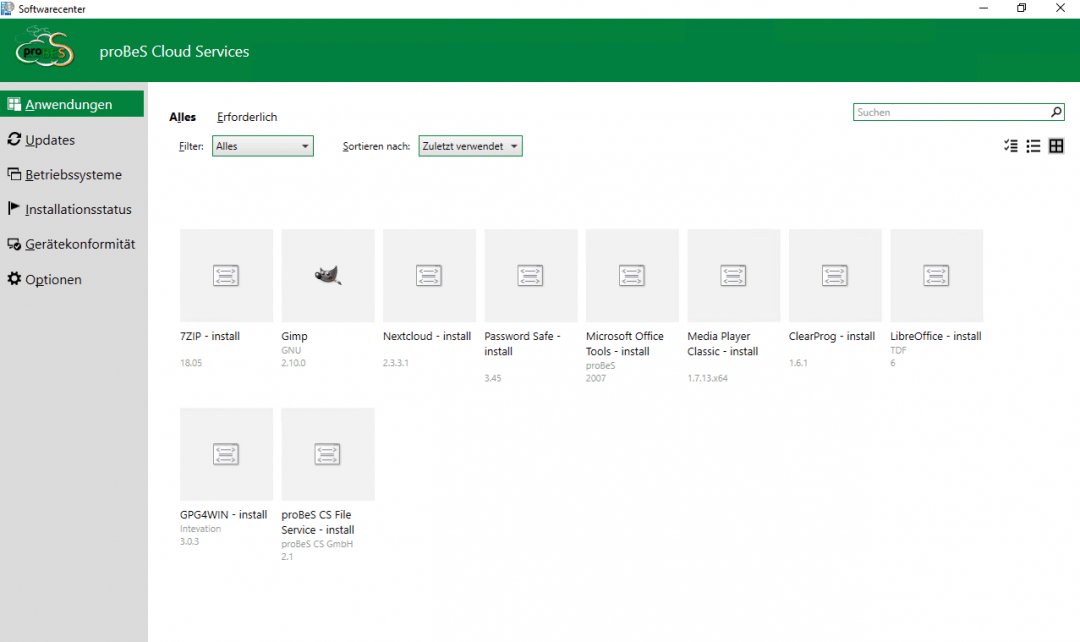Click the proBeS CS GmbH publisher text
The width and height of the screenshot is (1080, 642).
point(317,544)
